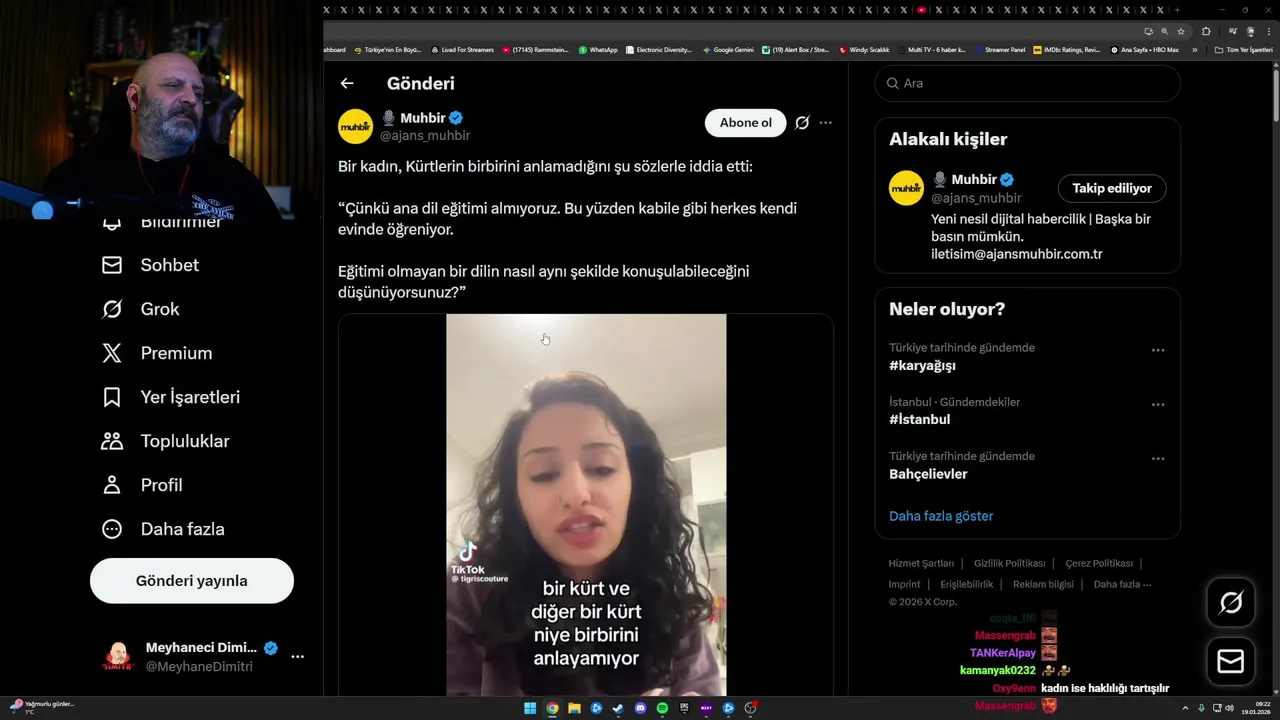Open Reklam bilgisi footer link
1280x720 pixels.
pos(1043,584)
